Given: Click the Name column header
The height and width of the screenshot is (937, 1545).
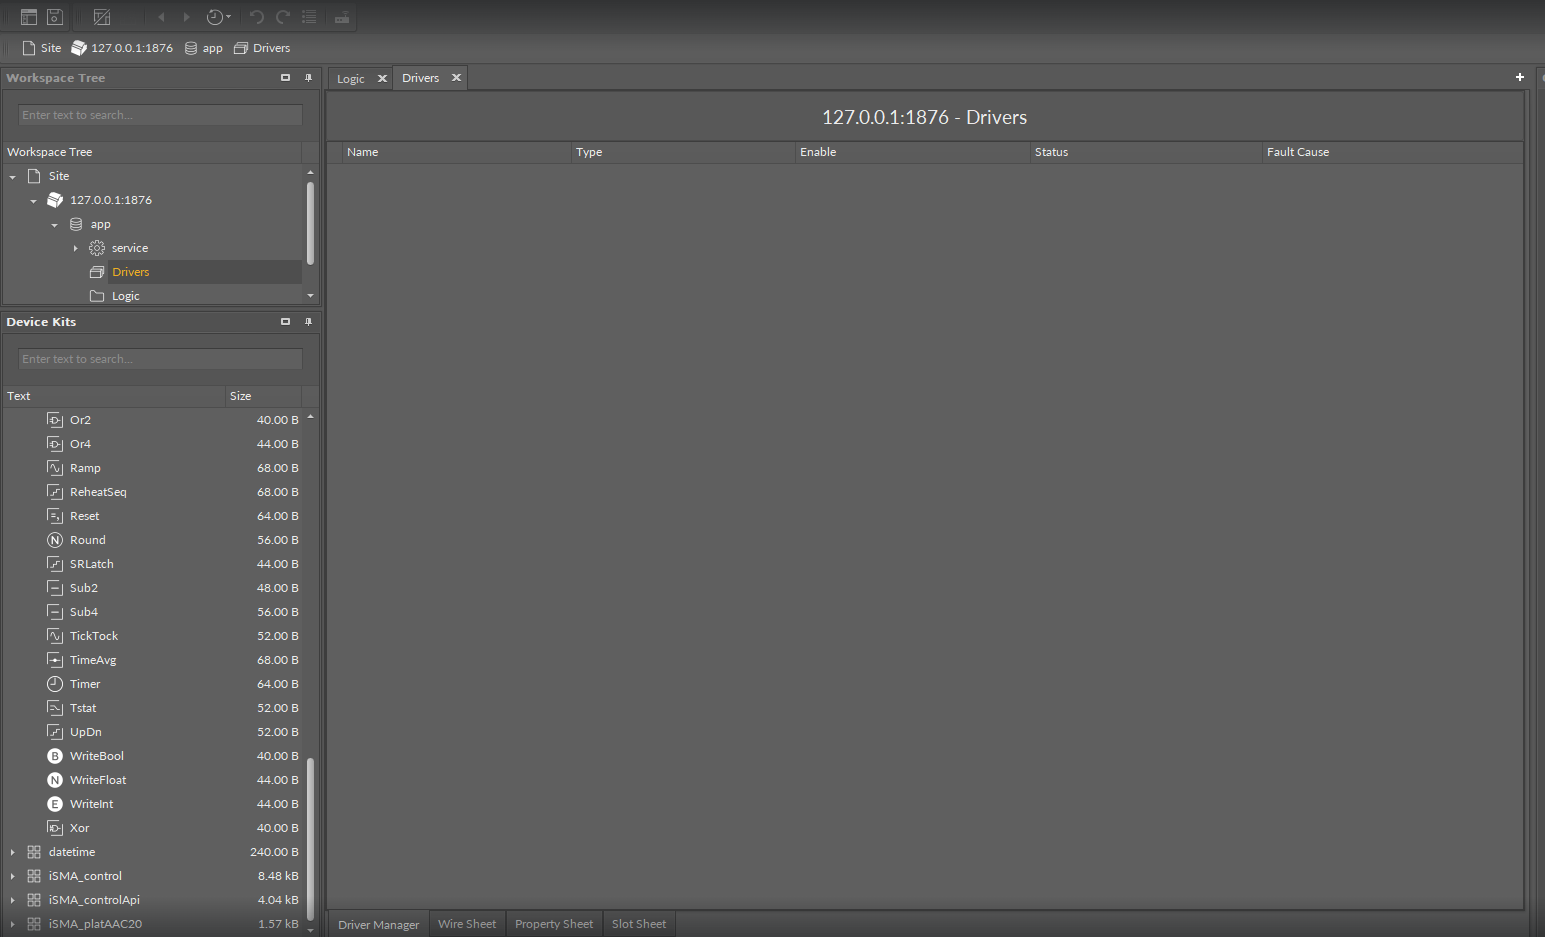Looking at the screenshot, I should [363, 152].
